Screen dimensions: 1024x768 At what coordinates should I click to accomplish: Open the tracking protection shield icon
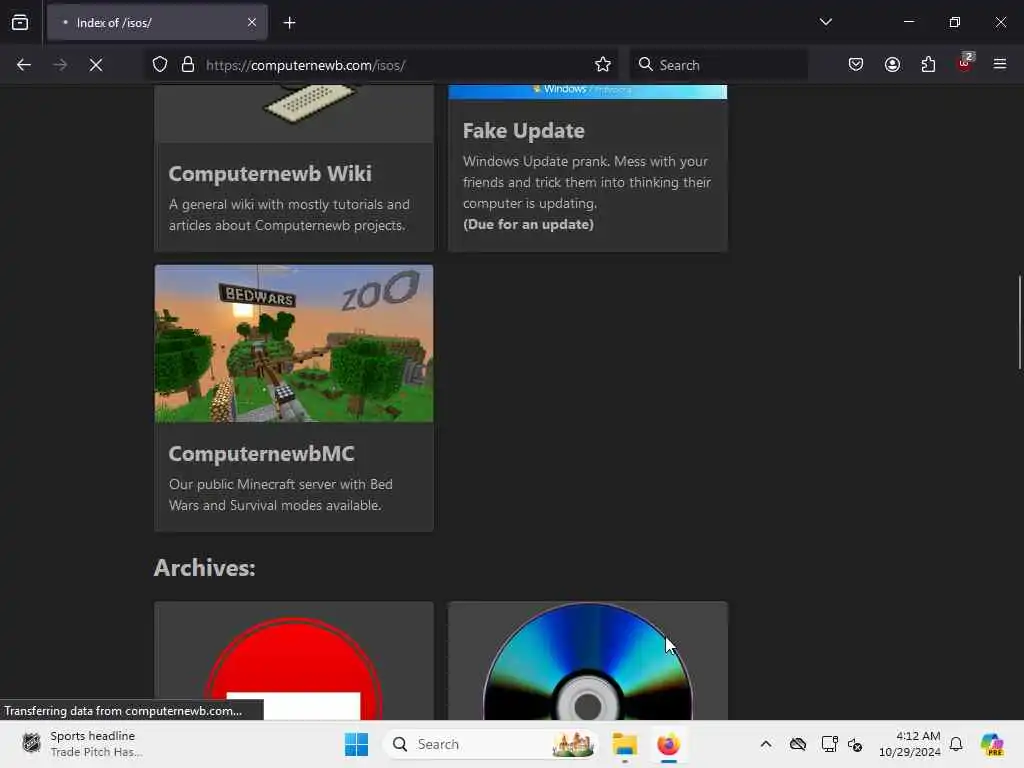[x=160, y=65]
